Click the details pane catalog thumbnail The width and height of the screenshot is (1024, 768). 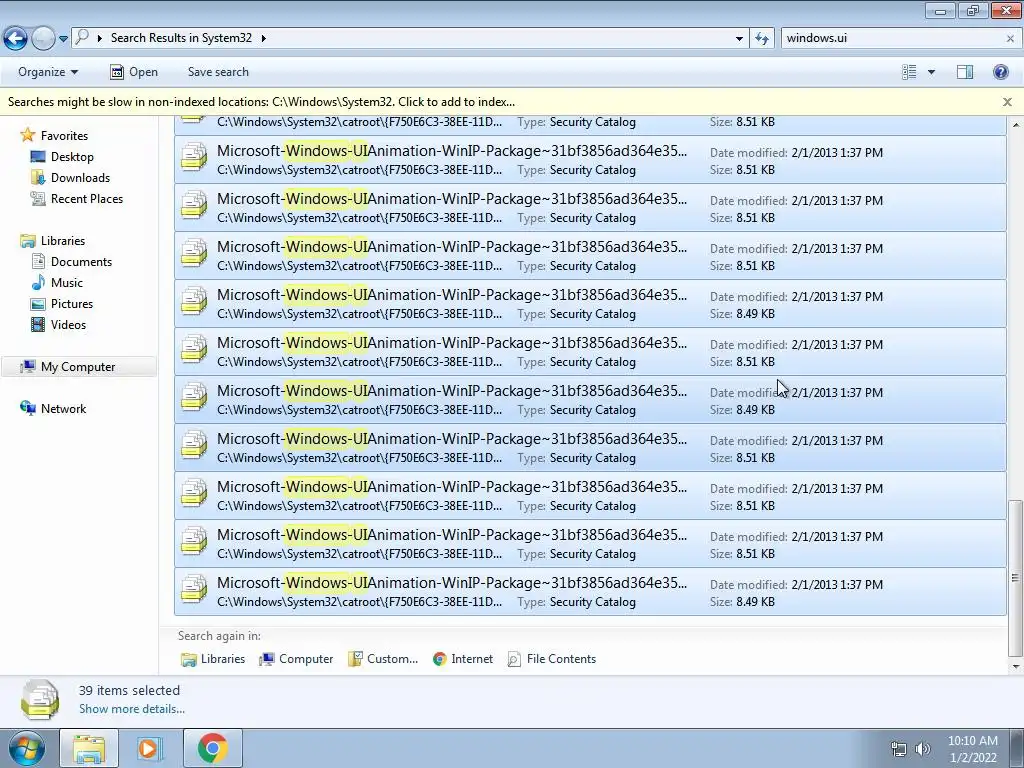(40, 699)
